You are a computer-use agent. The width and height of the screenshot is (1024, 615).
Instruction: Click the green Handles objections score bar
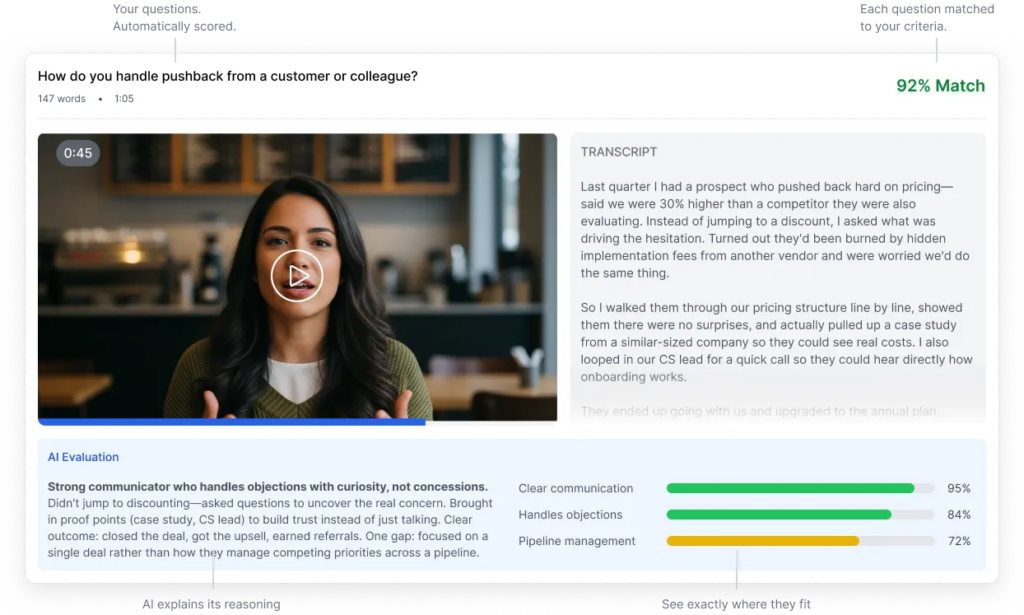point(779,515)
